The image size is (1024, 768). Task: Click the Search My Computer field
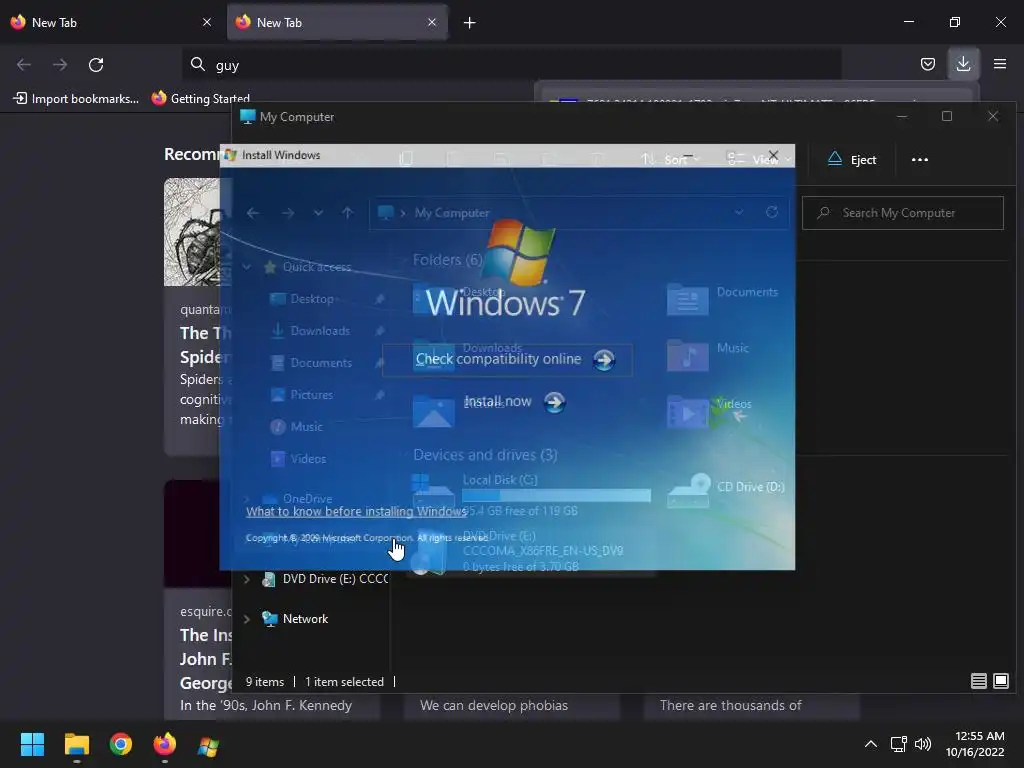[903, 213]
